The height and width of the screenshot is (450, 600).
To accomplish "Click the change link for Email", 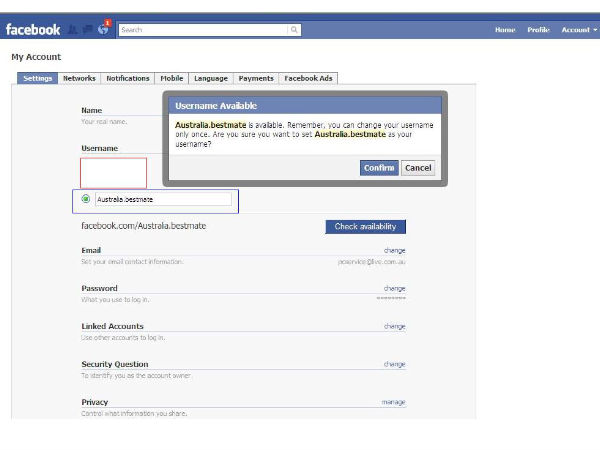I will 394,250.
